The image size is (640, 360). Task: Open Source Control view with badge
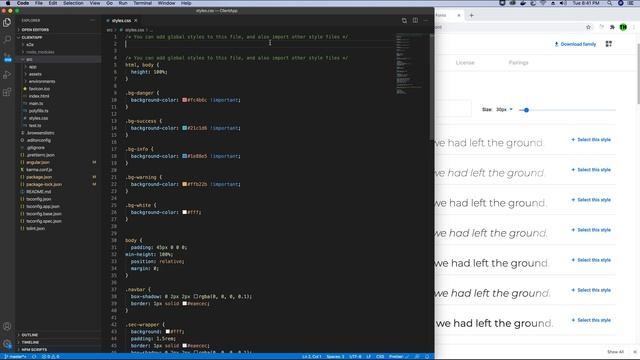[7, 58]
